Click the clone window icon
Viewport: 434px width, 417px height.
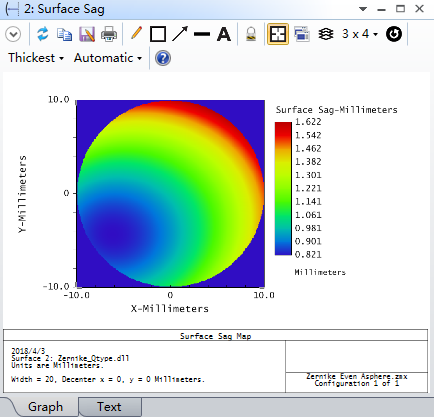302,34
